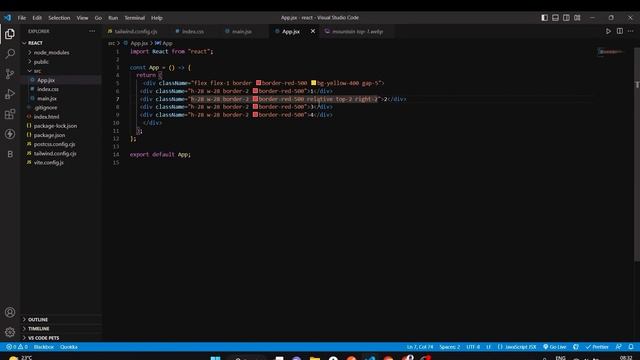Viewport: 640px width, 360px height.
Task: Split the editor to the right
Action: (620, 31)
